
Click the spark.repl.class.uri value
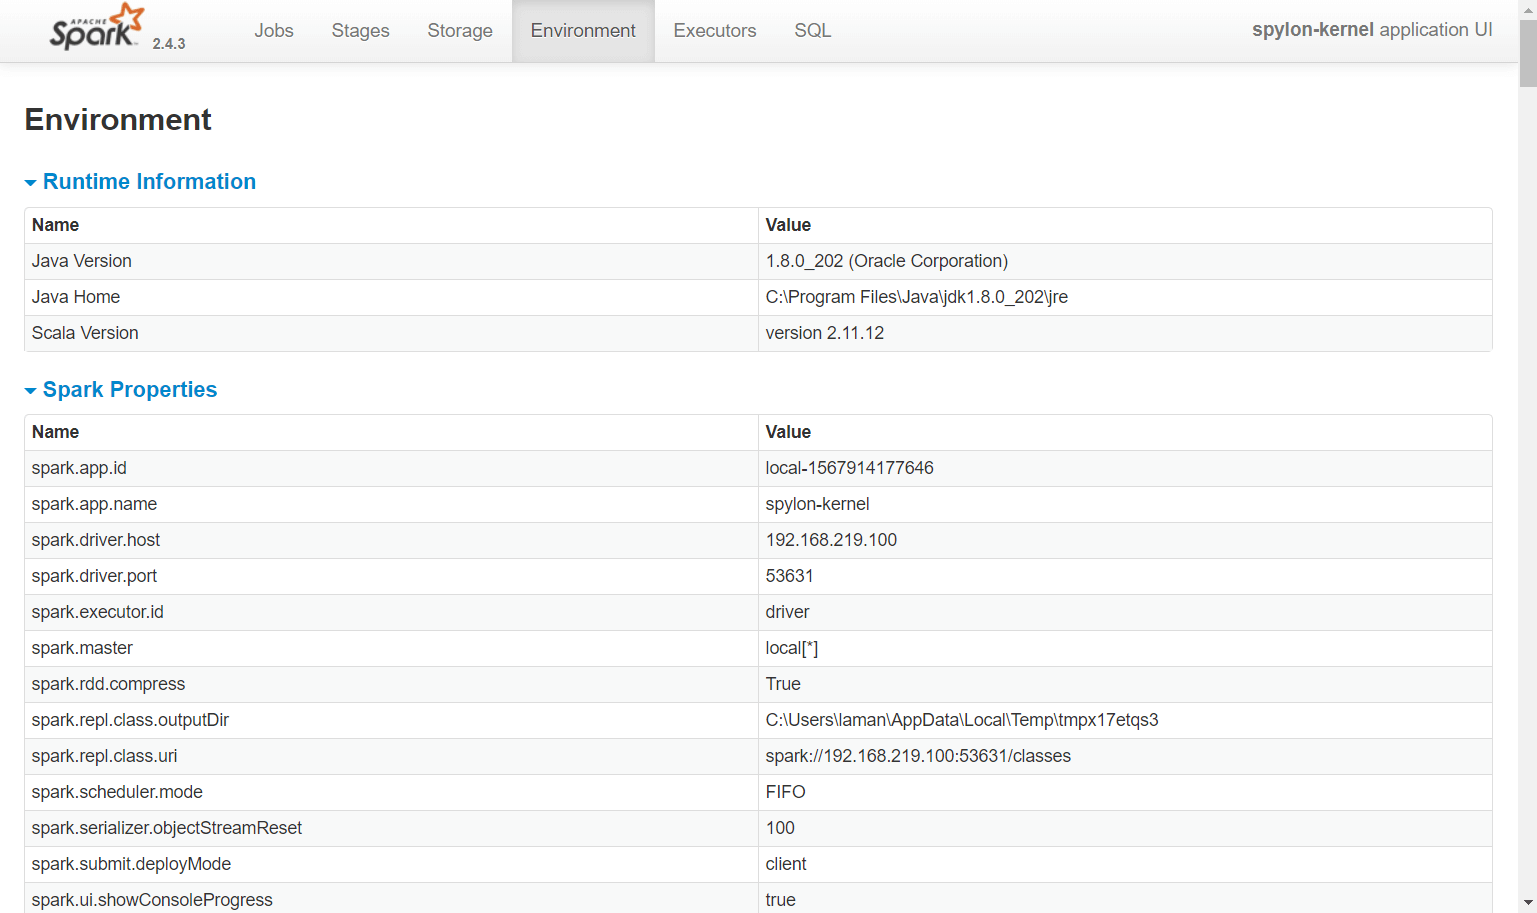click(917, 756)
